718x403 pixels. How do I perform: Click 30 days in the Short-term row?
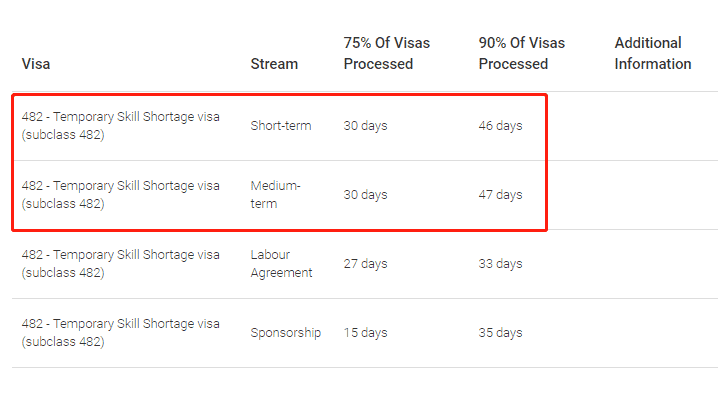coord(365,125)
